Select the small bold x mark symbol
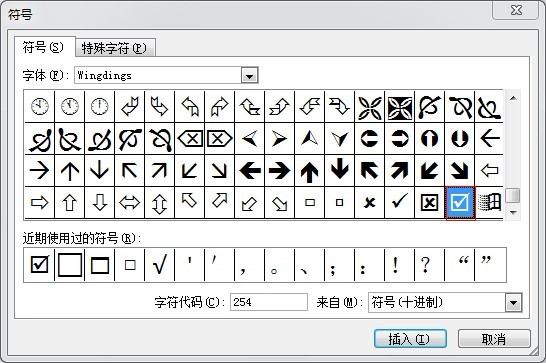546x363 pixels. pyautogui.click(x=369, y=202)
